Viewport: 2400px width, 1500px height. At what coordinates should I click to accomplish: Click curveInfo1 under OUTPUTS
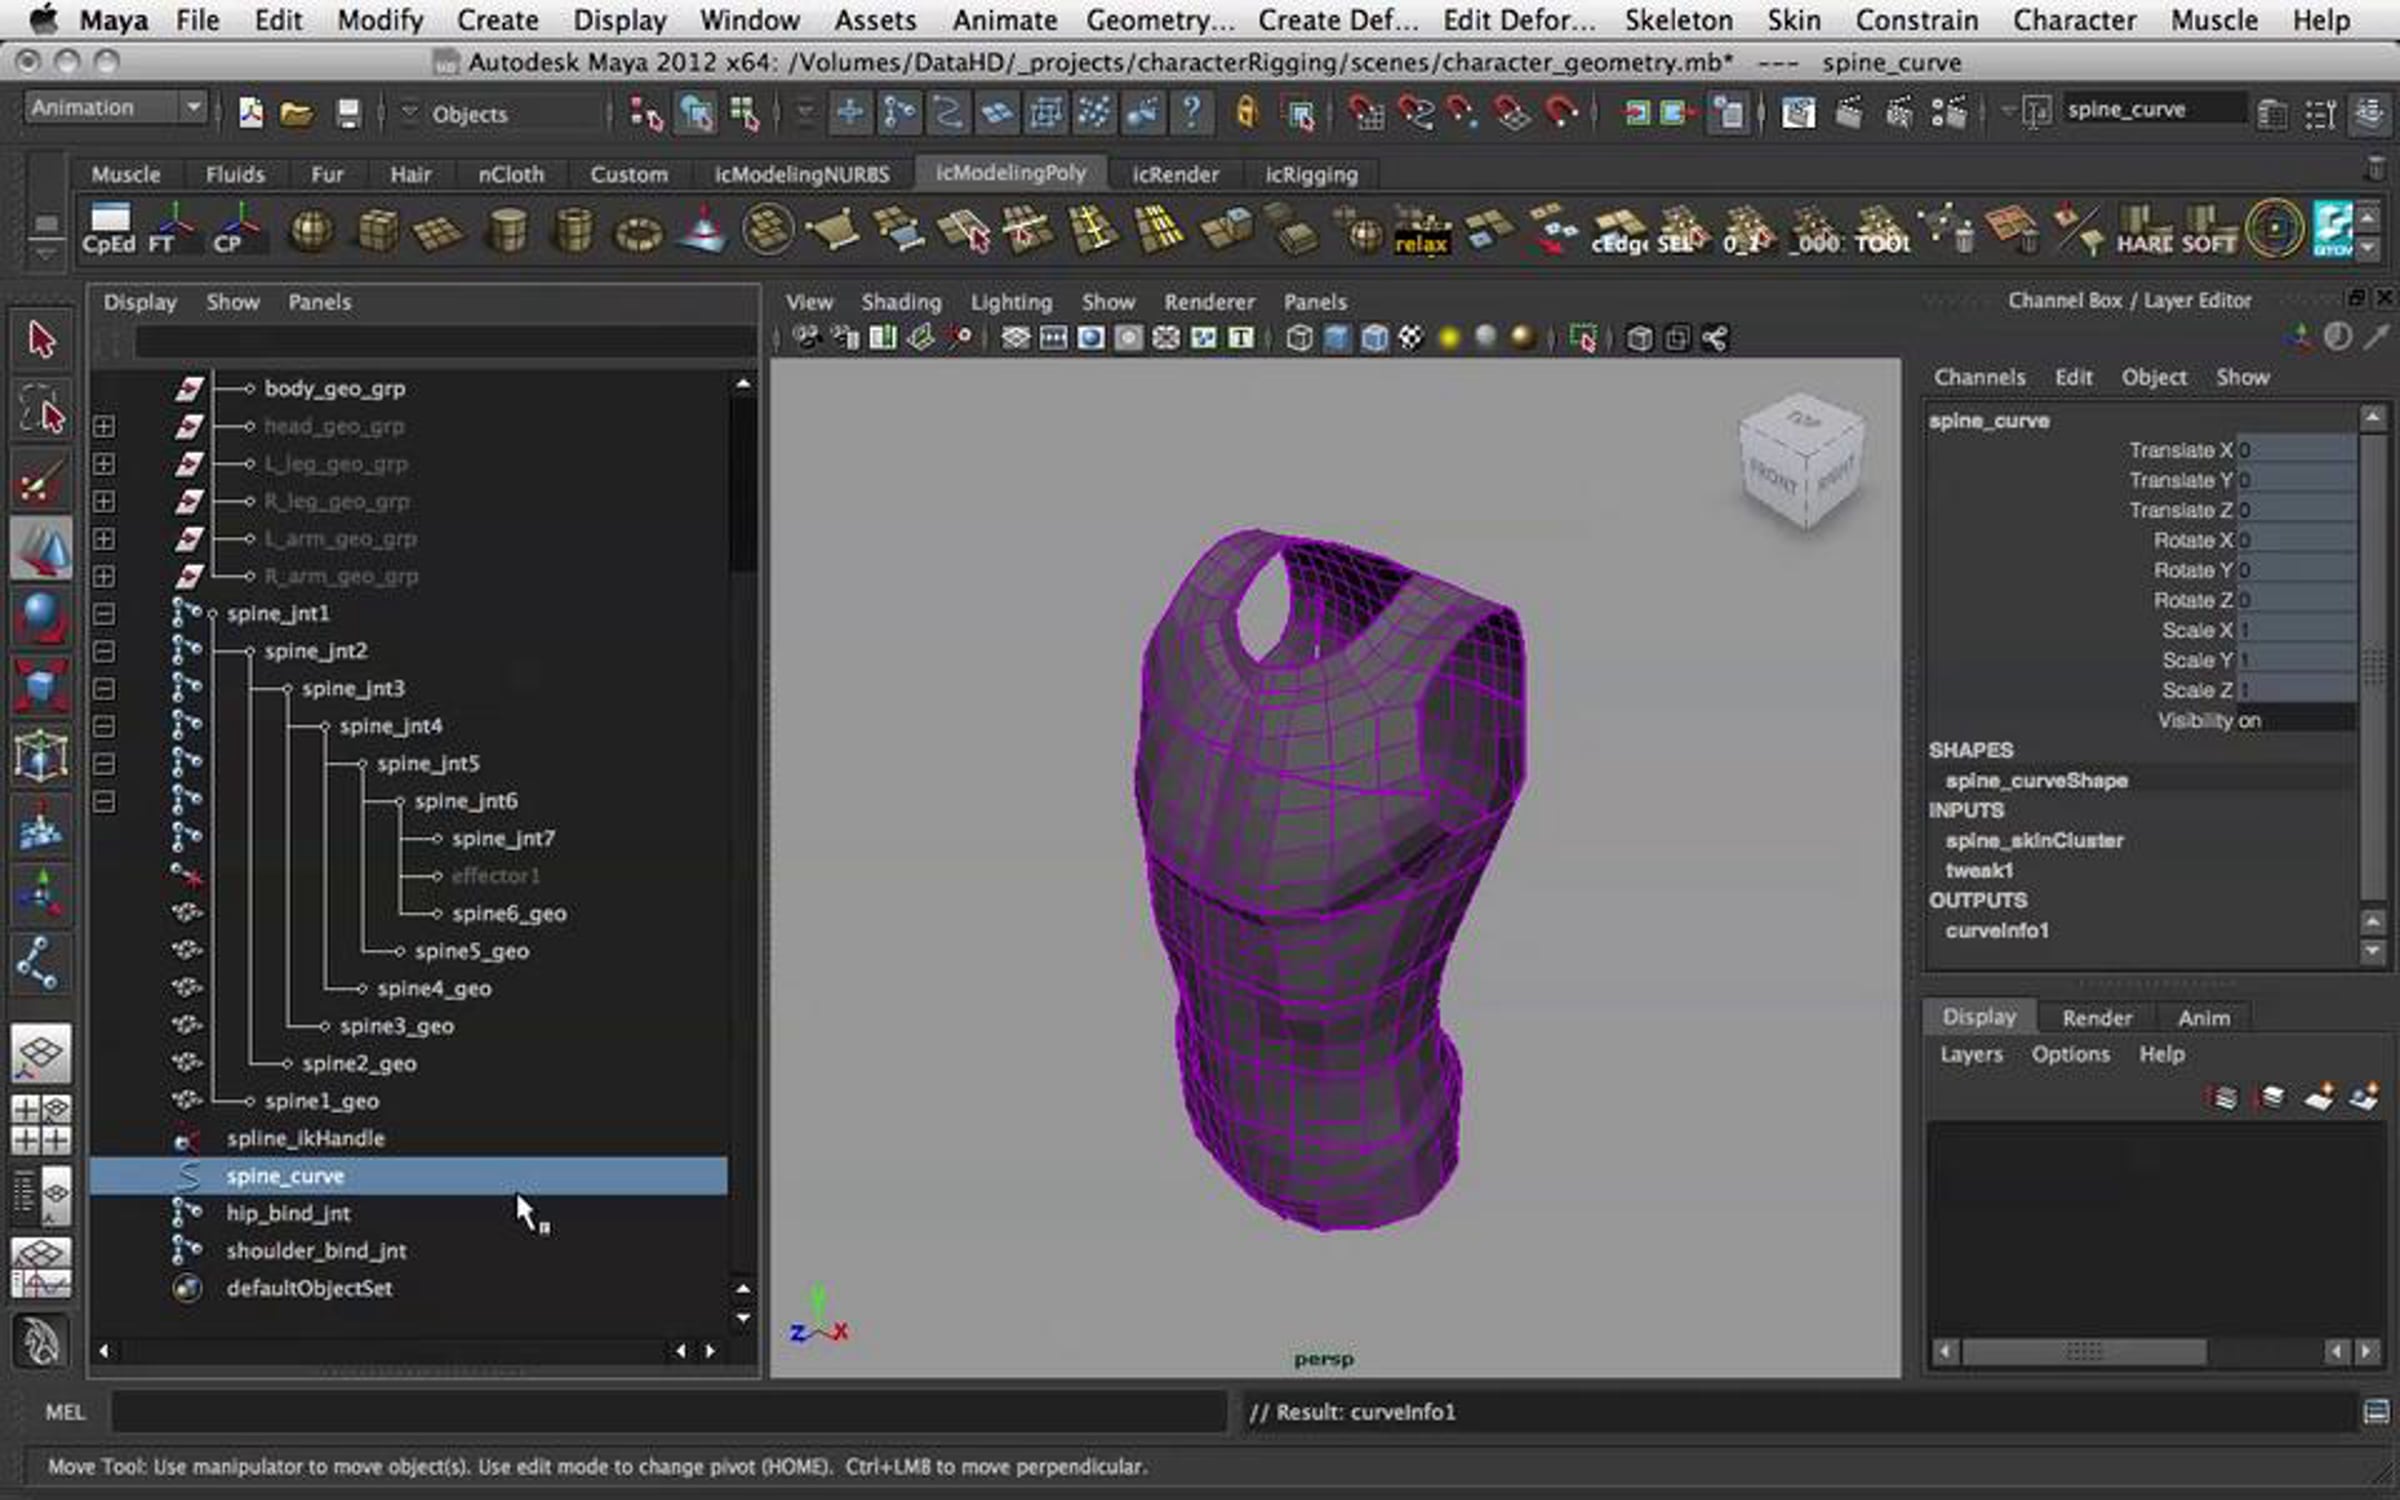1997,931
